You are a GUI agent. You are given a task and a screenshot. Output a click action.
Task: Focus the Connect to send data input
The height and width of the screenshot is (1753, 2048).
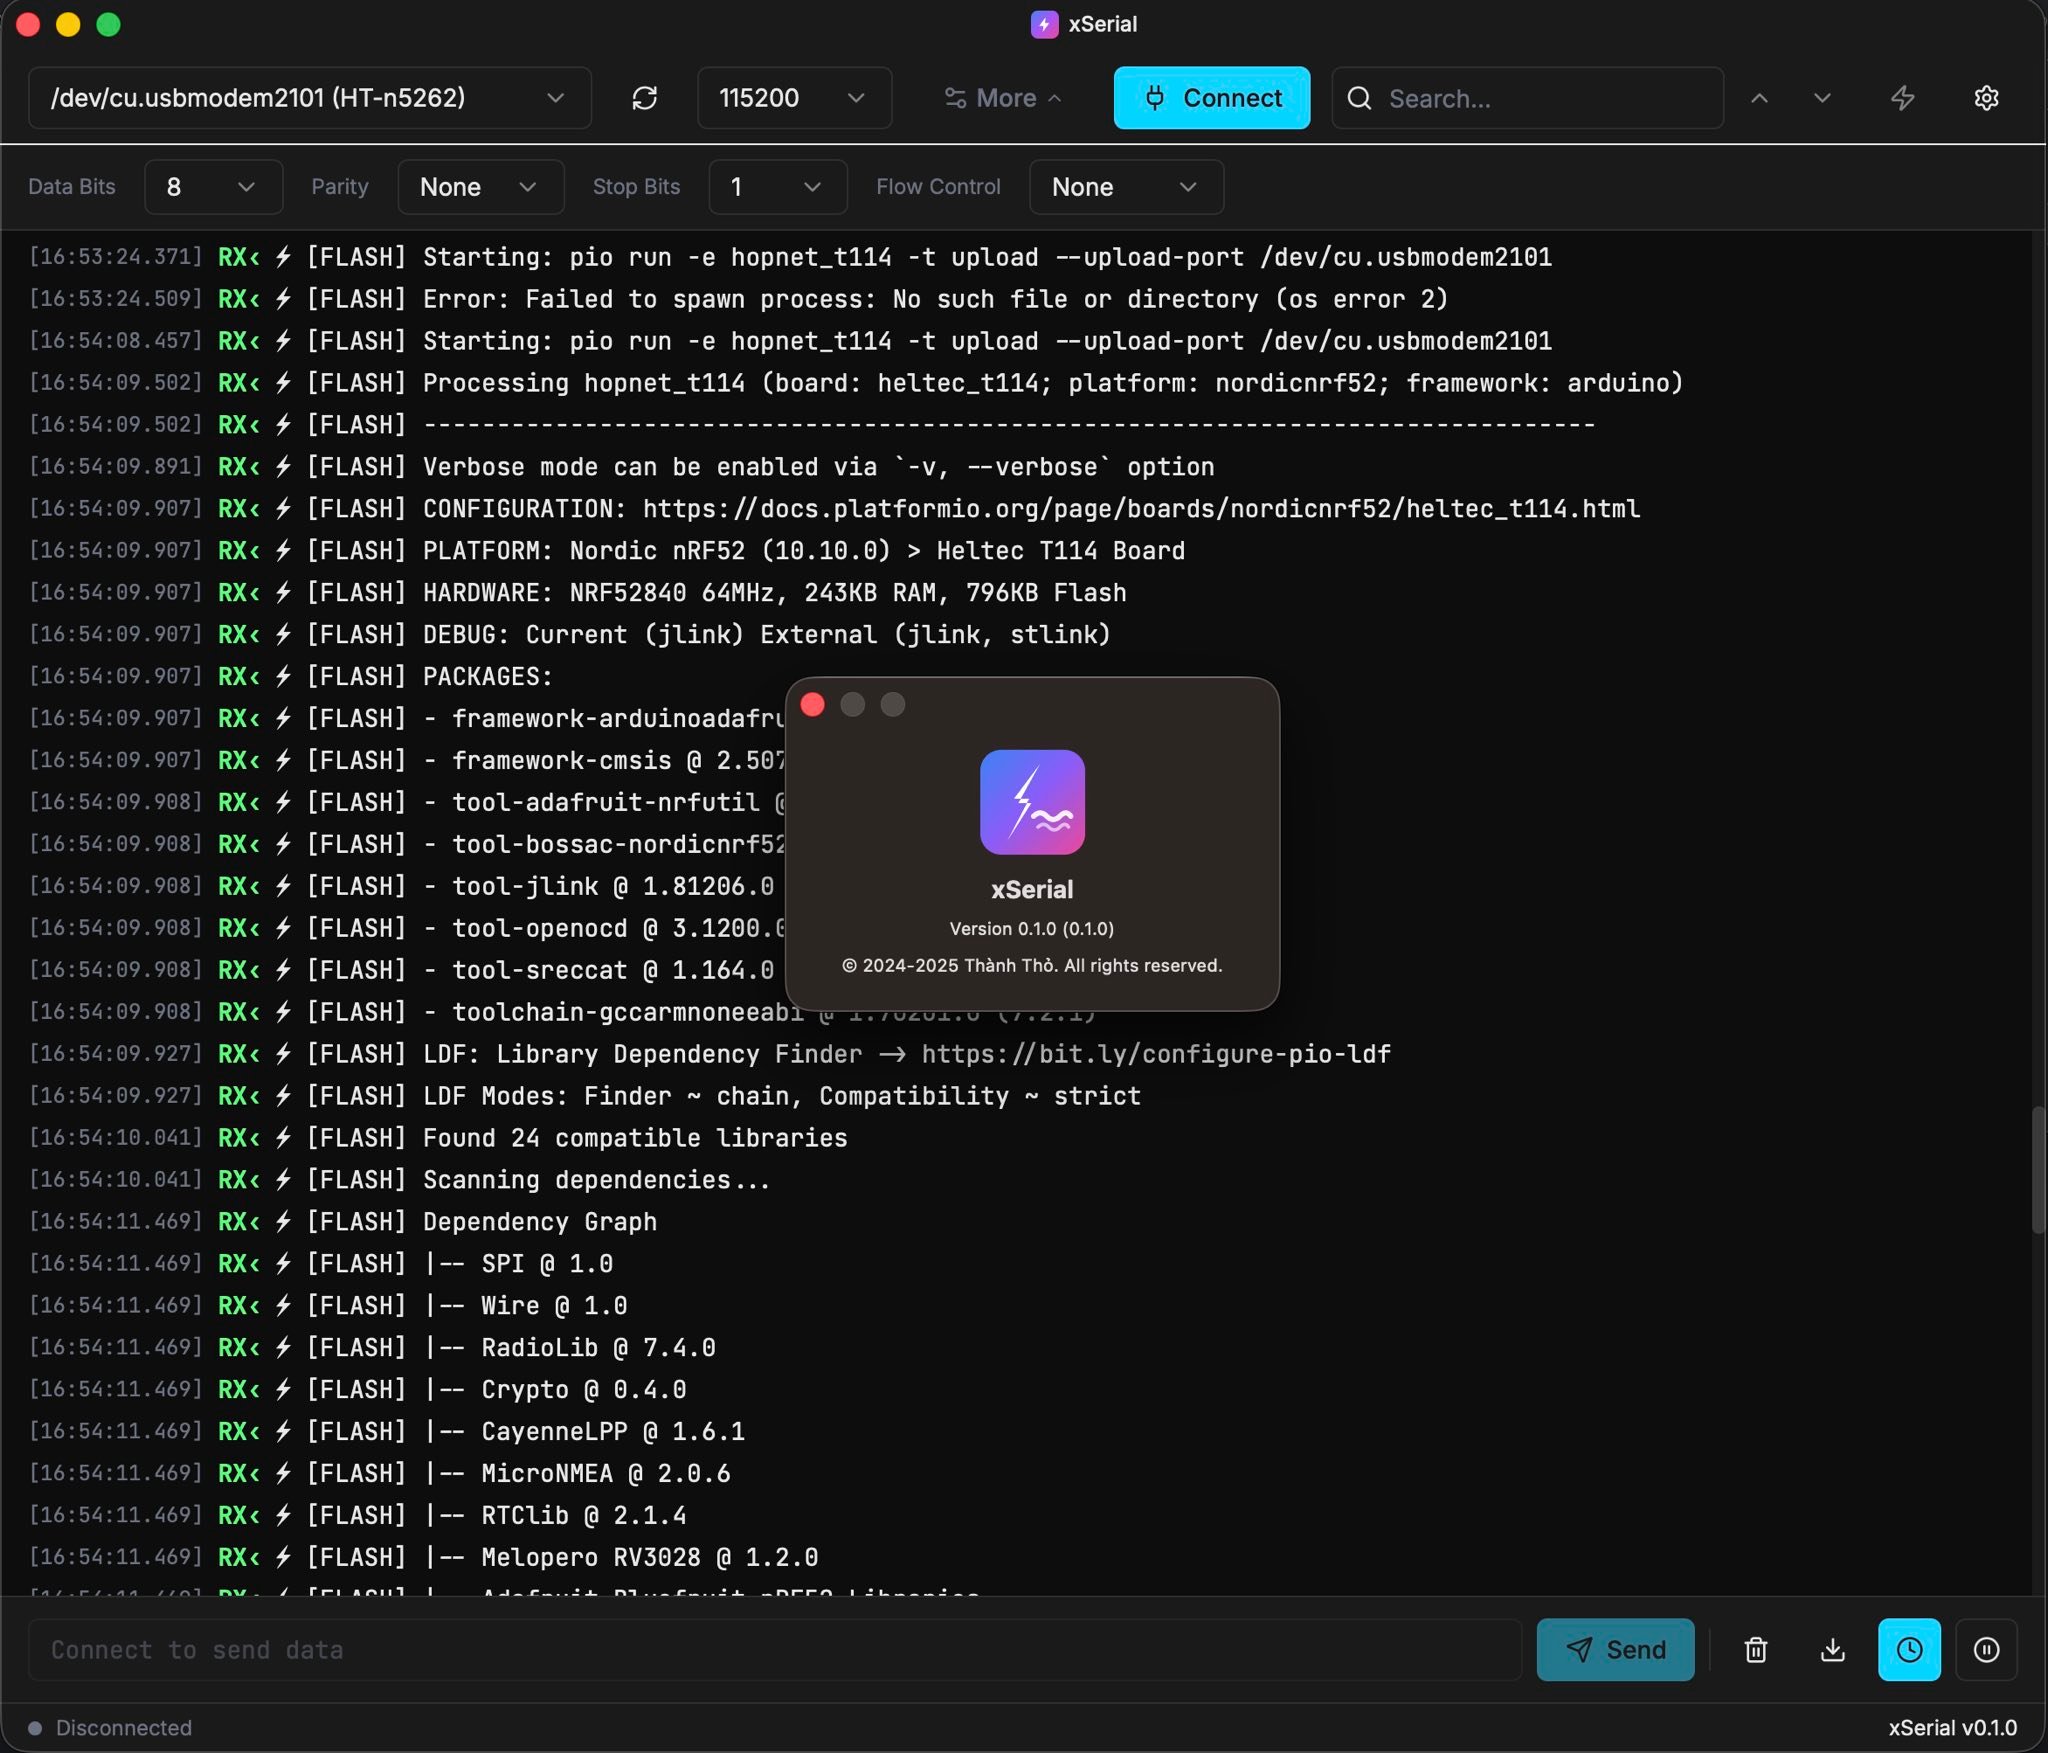coord(775,1649)
